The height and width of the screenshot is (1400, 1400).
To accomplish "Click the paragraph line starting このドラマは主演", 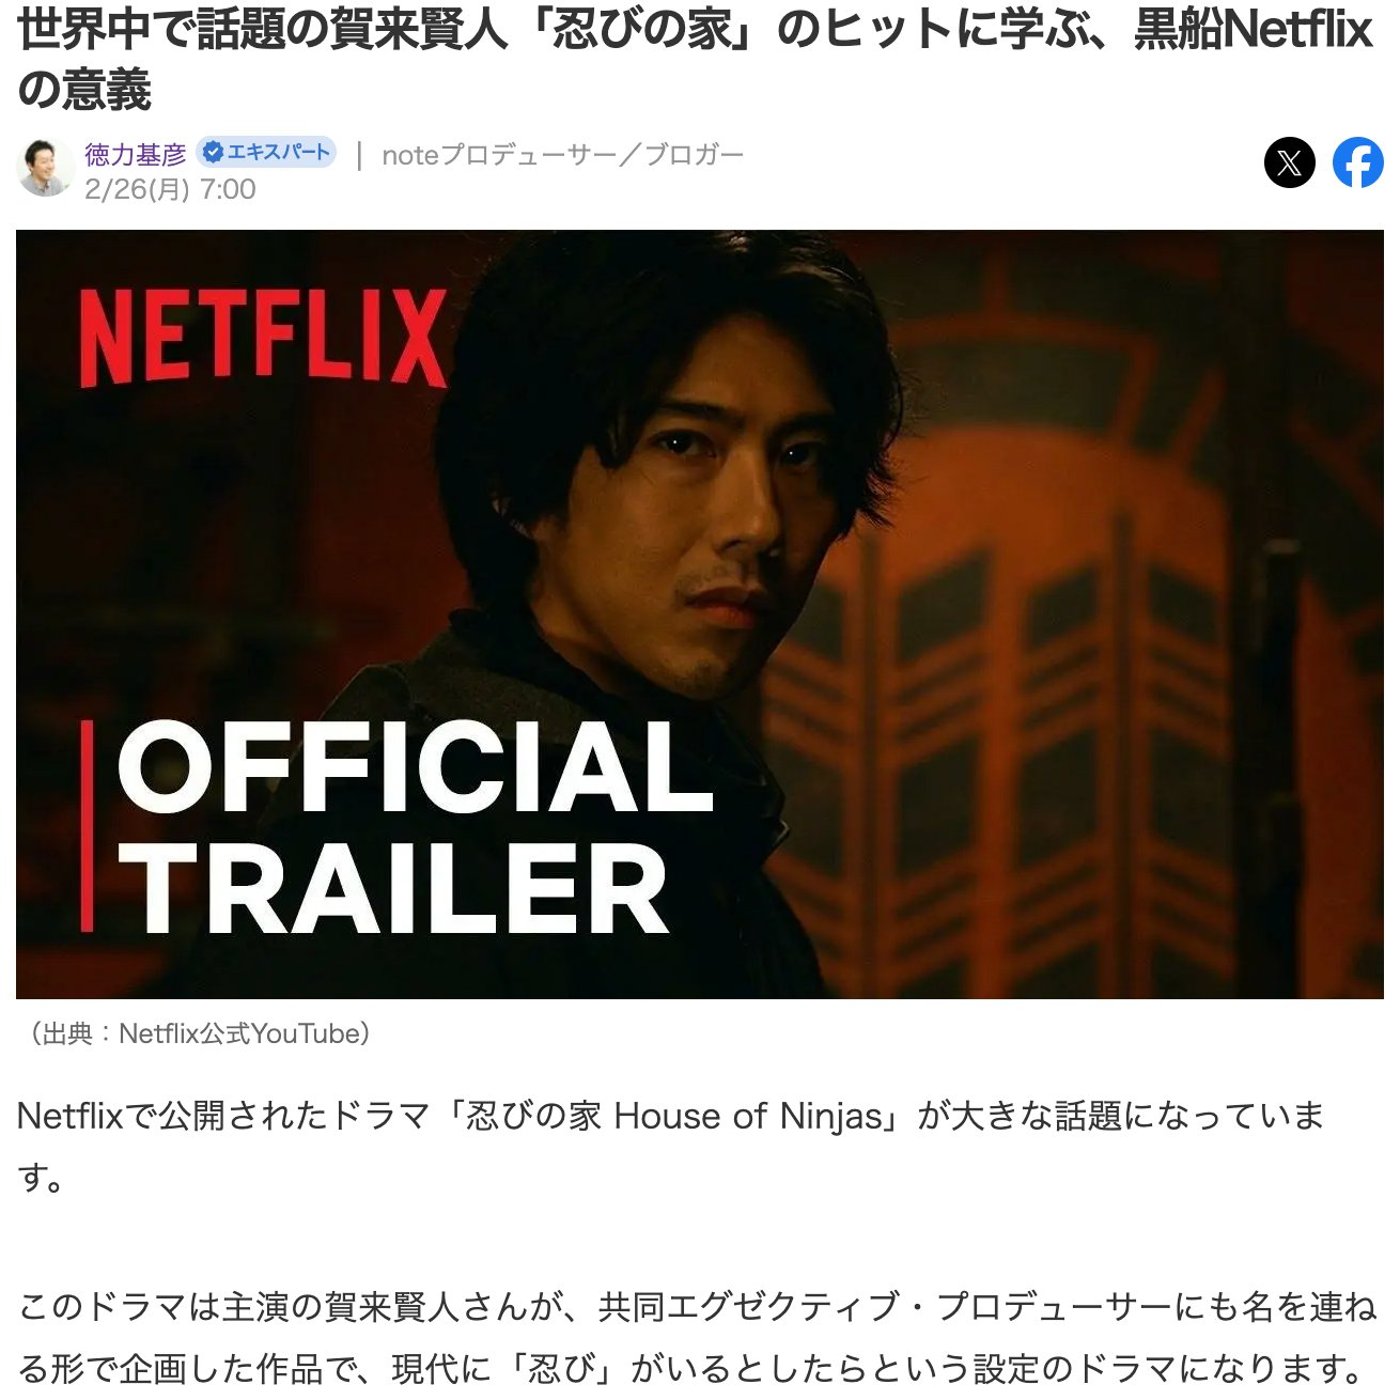I will 698,1307.
